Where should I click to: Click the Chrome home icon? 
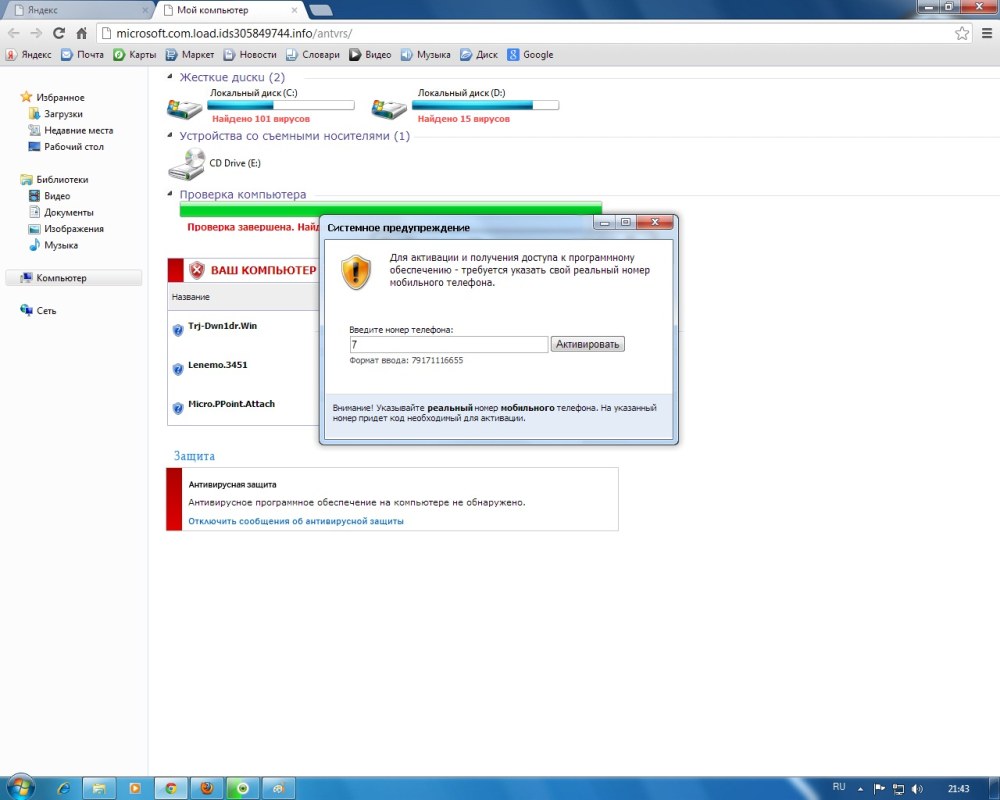tap(82, 33)
